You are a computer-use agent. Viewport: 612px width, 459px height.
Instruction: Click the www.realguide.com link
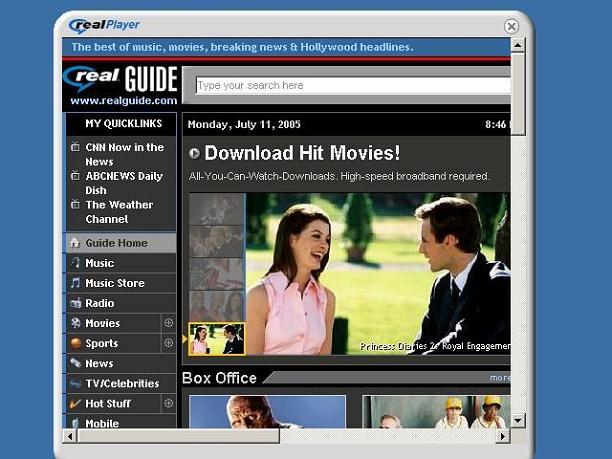tap(124, 101)
